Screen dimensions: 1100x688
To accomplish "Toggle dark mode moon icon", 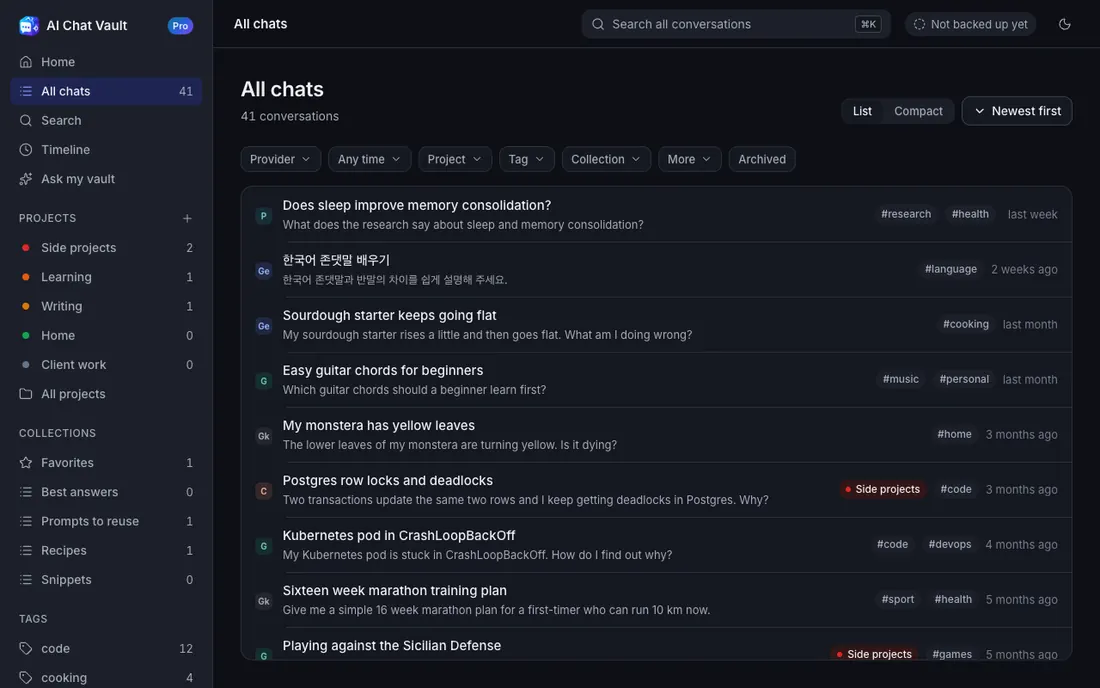I will [1064, 24].
